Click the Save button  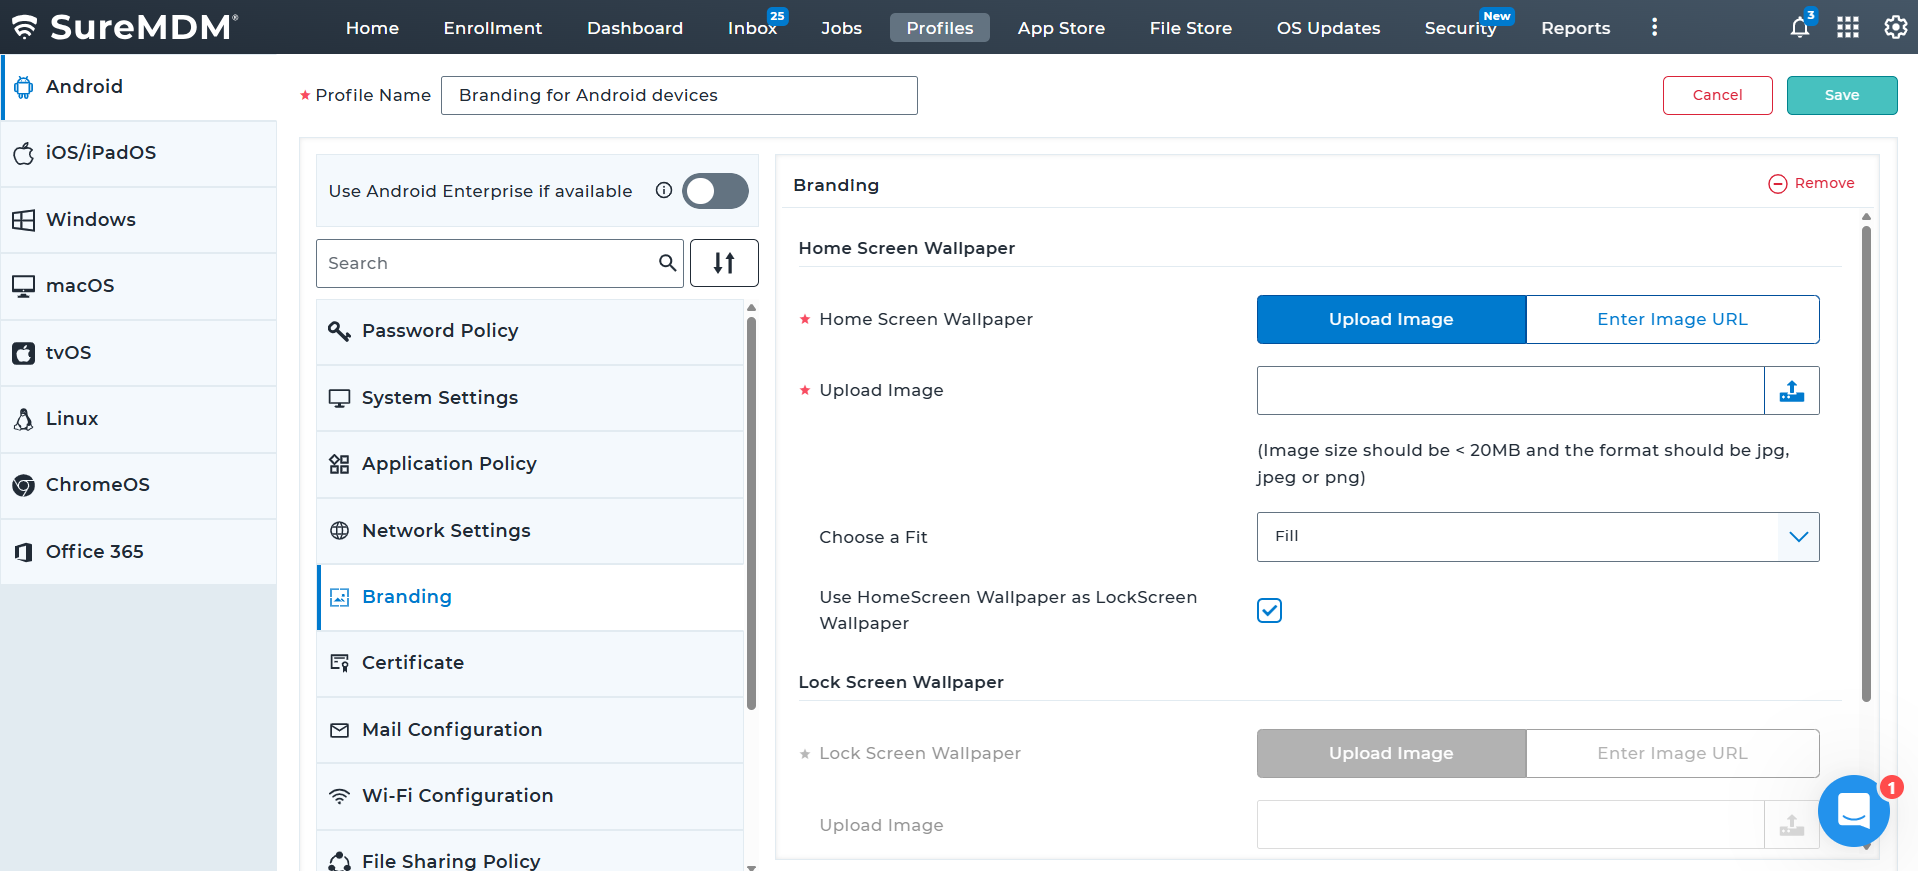click(x=1841, y=95)
